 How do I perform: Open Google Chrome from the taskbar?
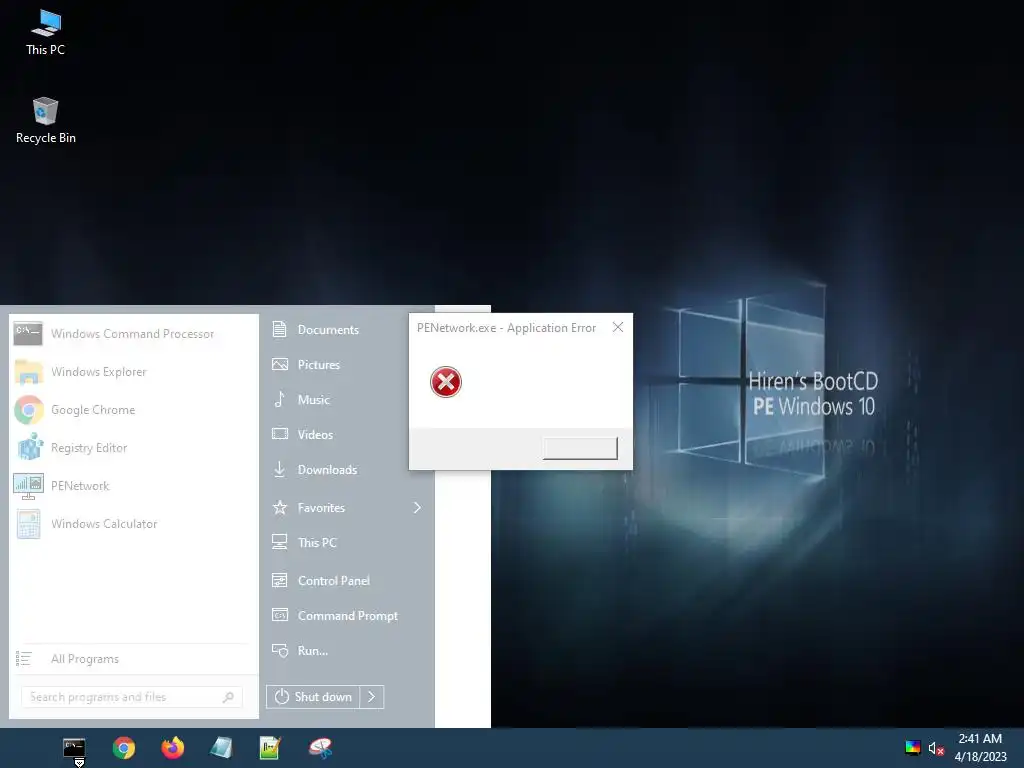123,748
